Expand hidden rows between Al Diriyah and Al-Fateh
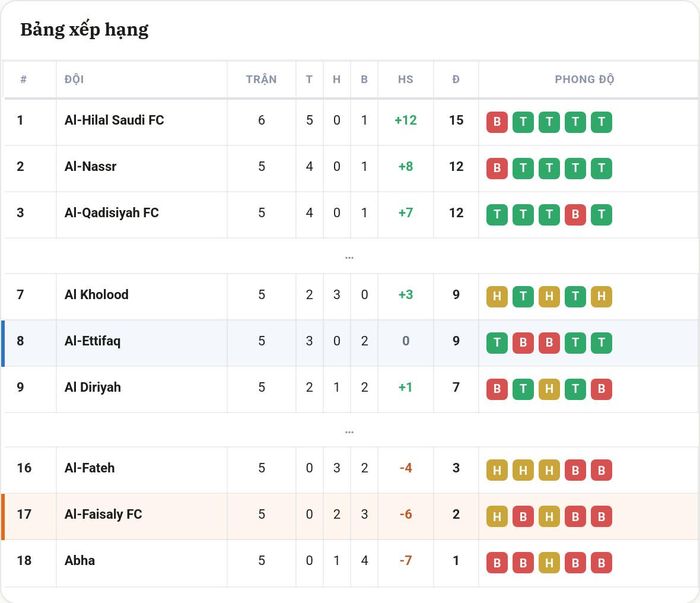 [350, 432]
